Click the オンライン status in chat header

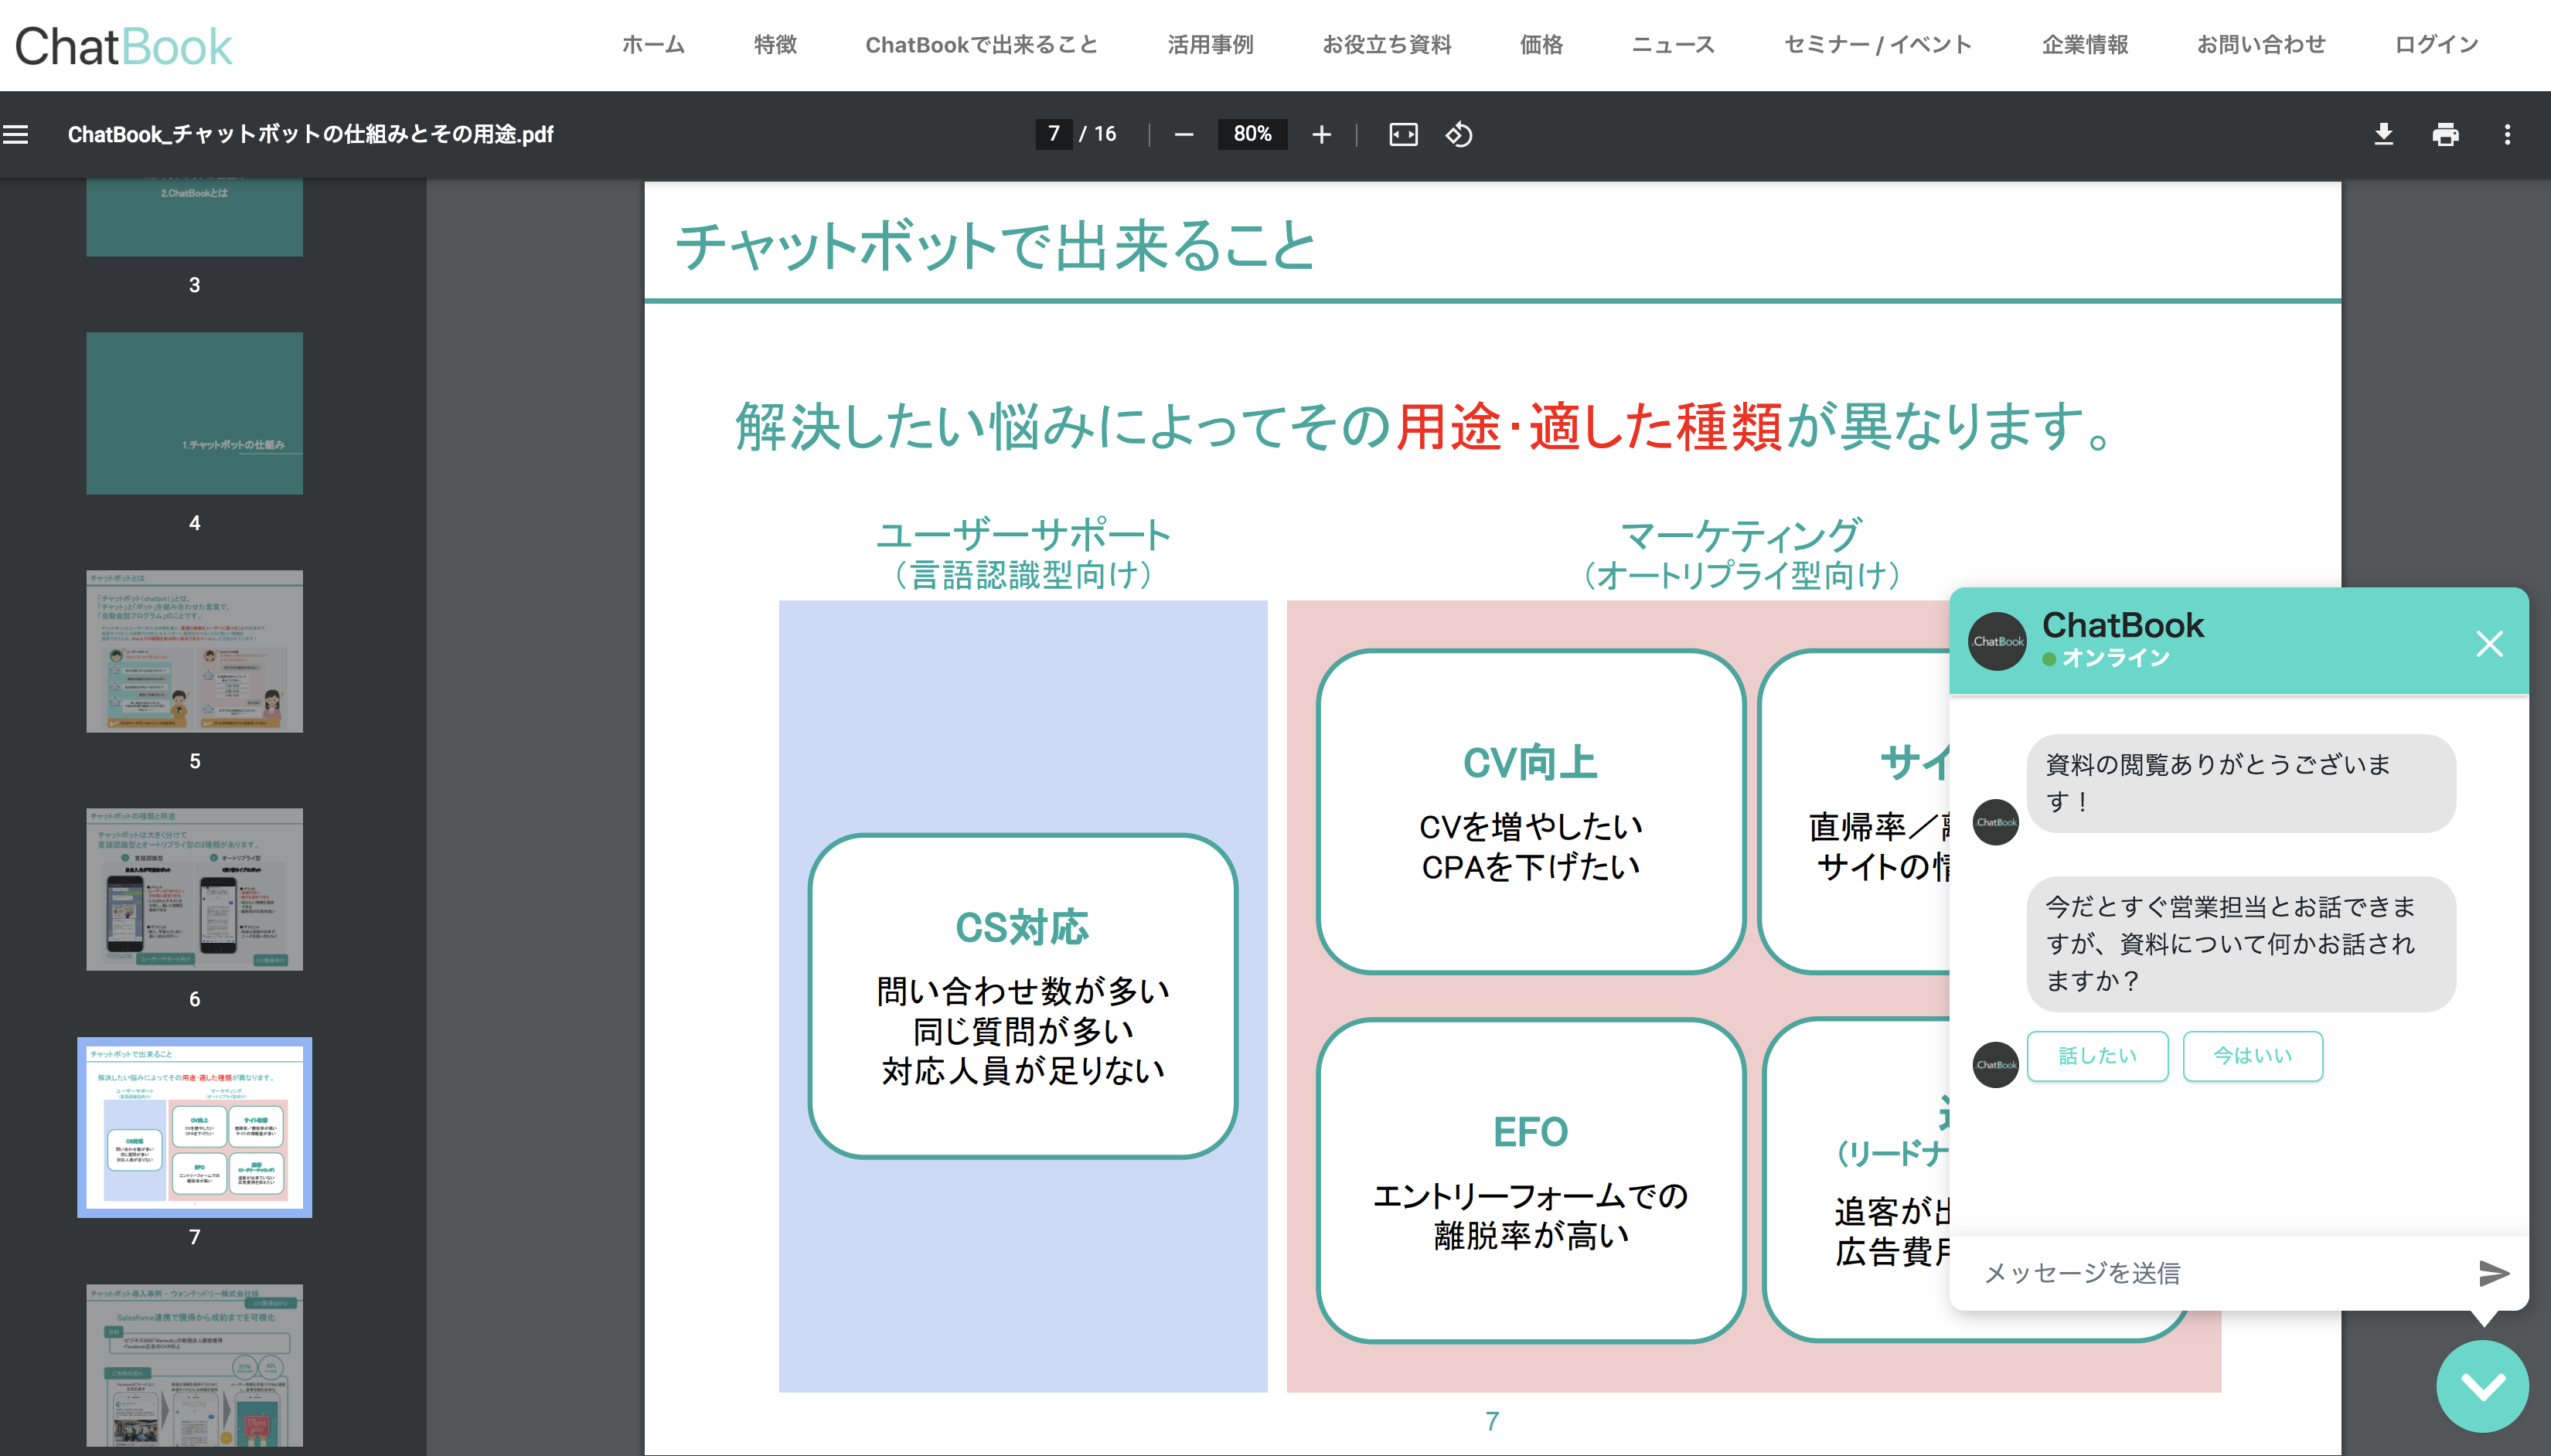coord(2106,658)
